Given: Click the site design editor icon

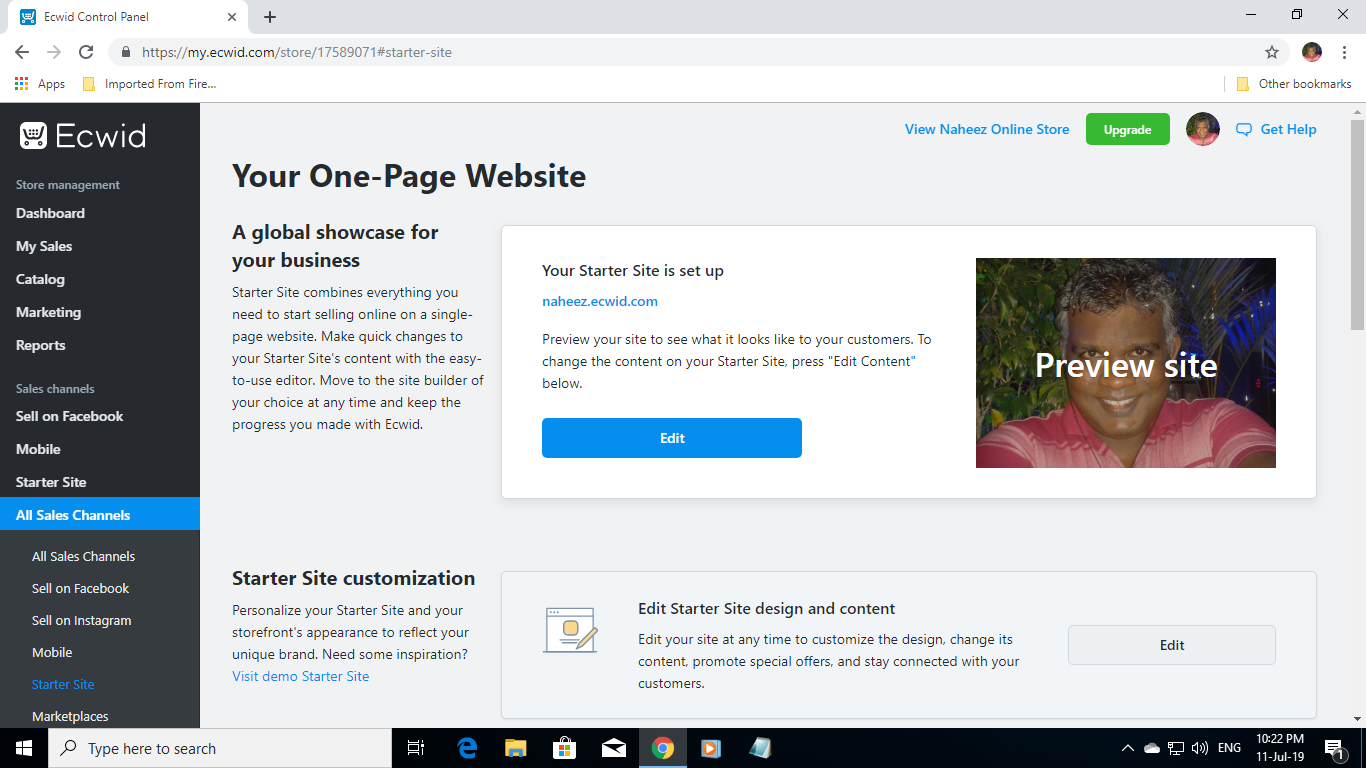Looking at the screenshot, I should (570, 630).
